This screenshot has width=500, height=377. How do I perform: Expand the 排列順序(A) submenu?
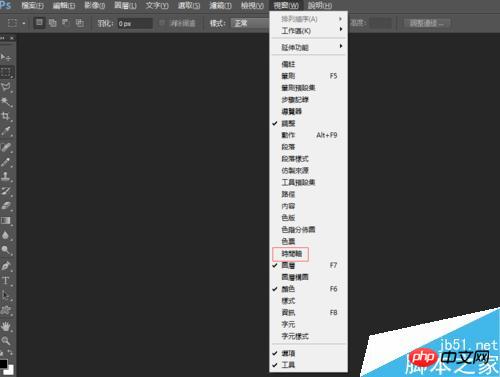(308, 19)
